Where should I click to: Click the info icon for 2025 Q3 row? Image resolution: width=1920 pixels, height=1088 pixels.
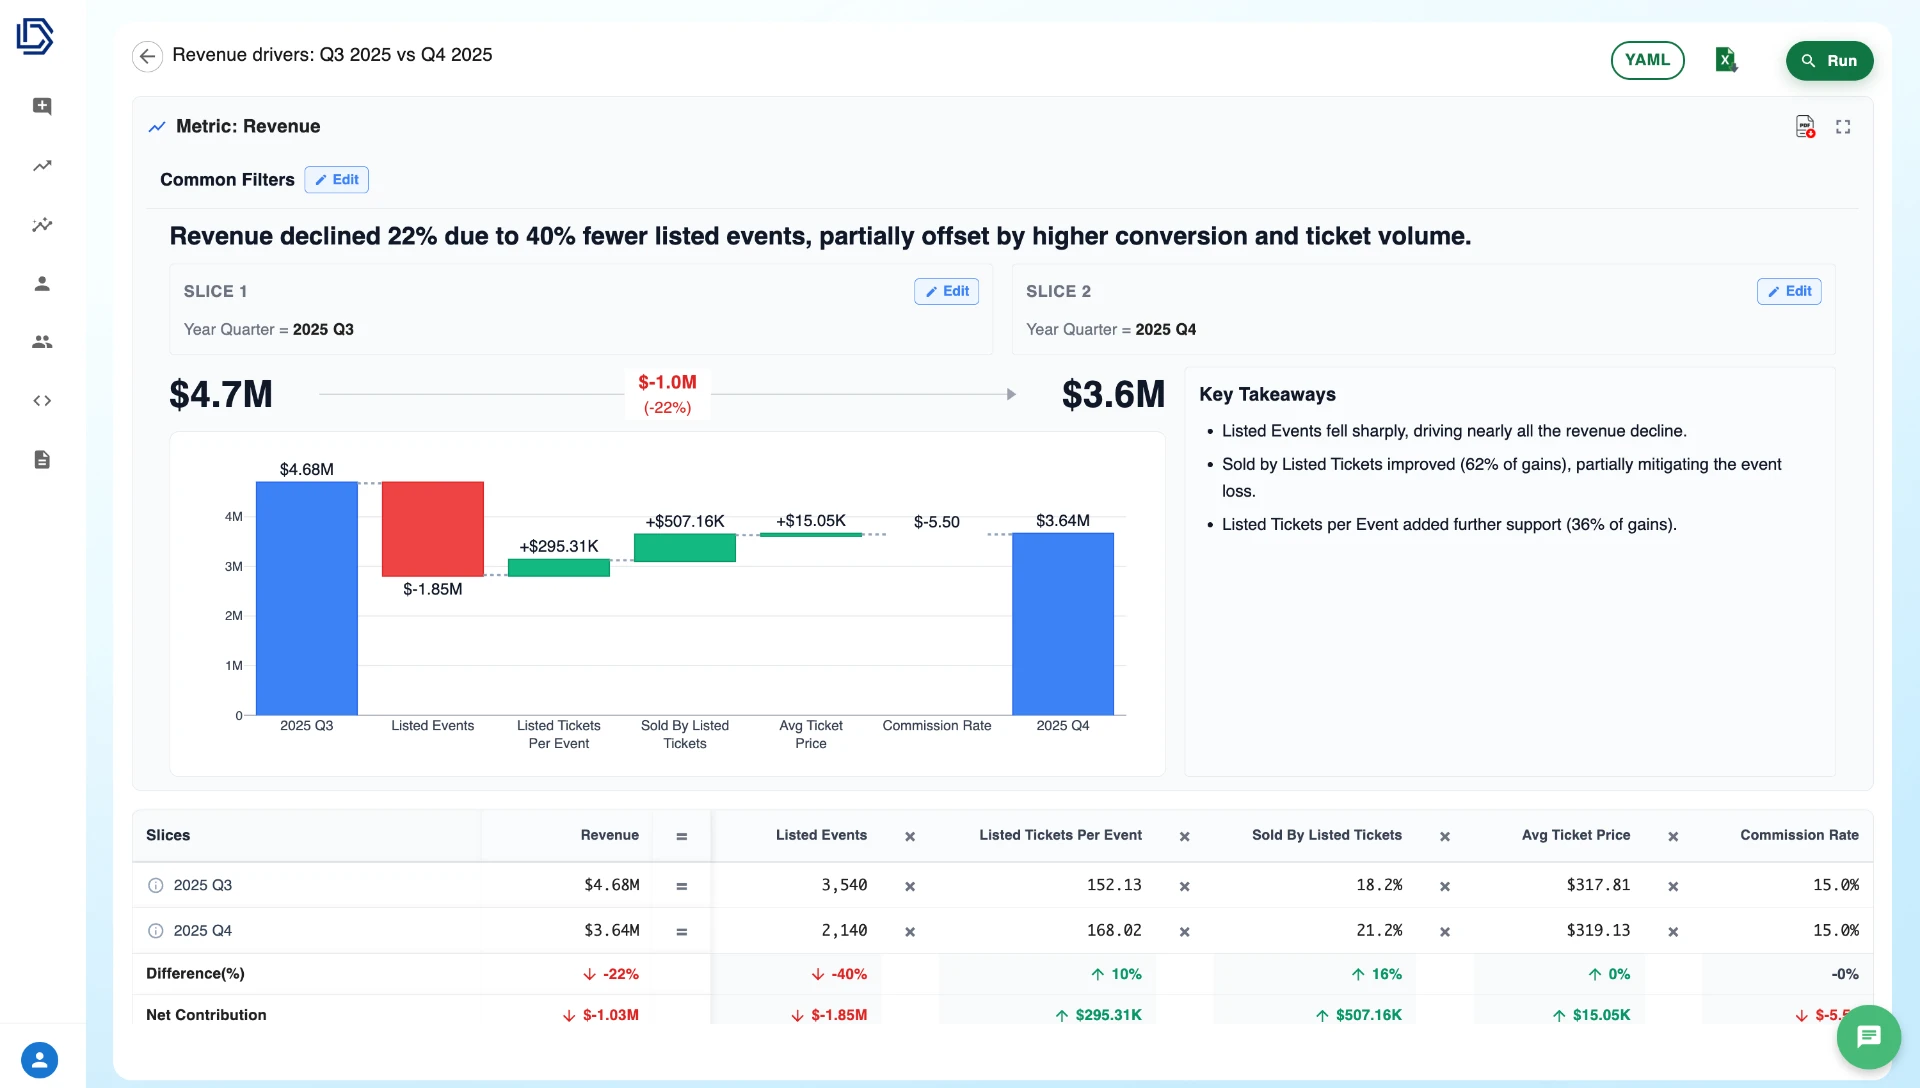click(x=156, y=886)
